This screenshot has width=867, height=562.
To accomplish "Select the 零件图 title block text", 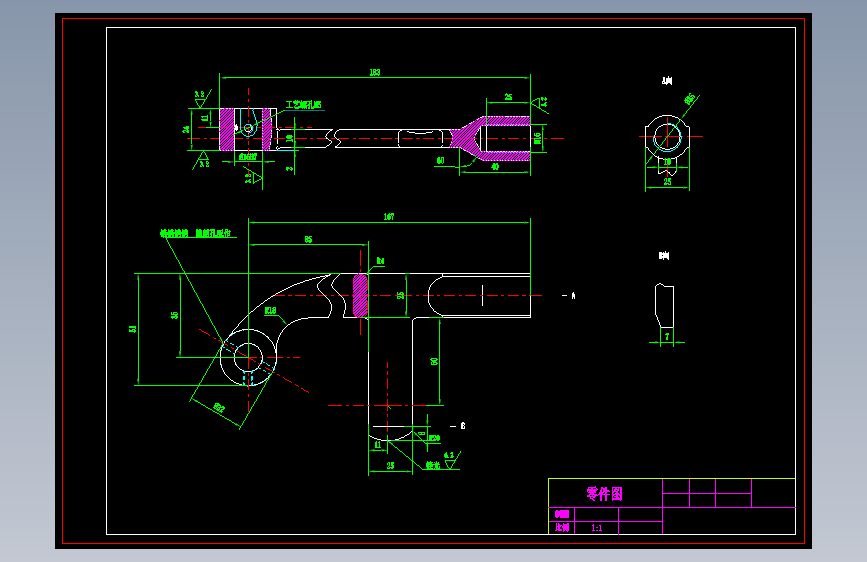I will (x=604, y=493).
